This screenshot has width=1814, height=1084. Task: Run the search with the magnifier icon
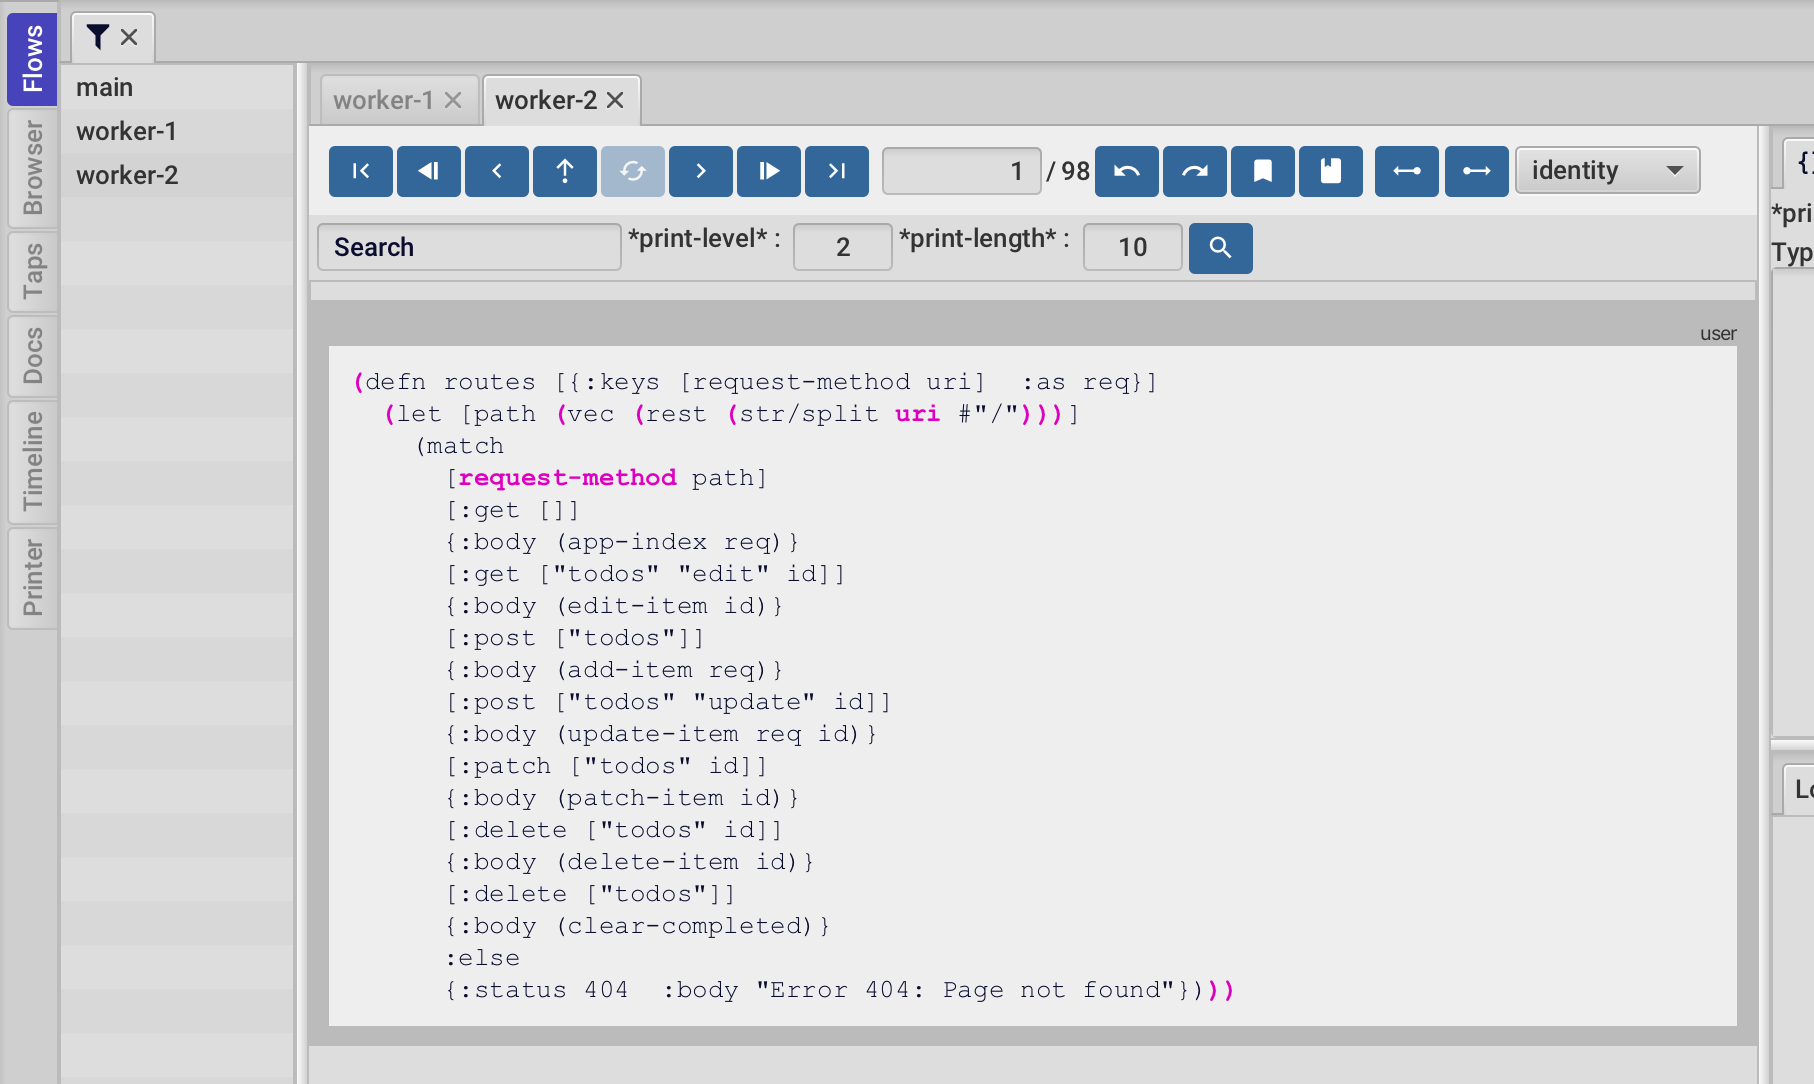1220,247
